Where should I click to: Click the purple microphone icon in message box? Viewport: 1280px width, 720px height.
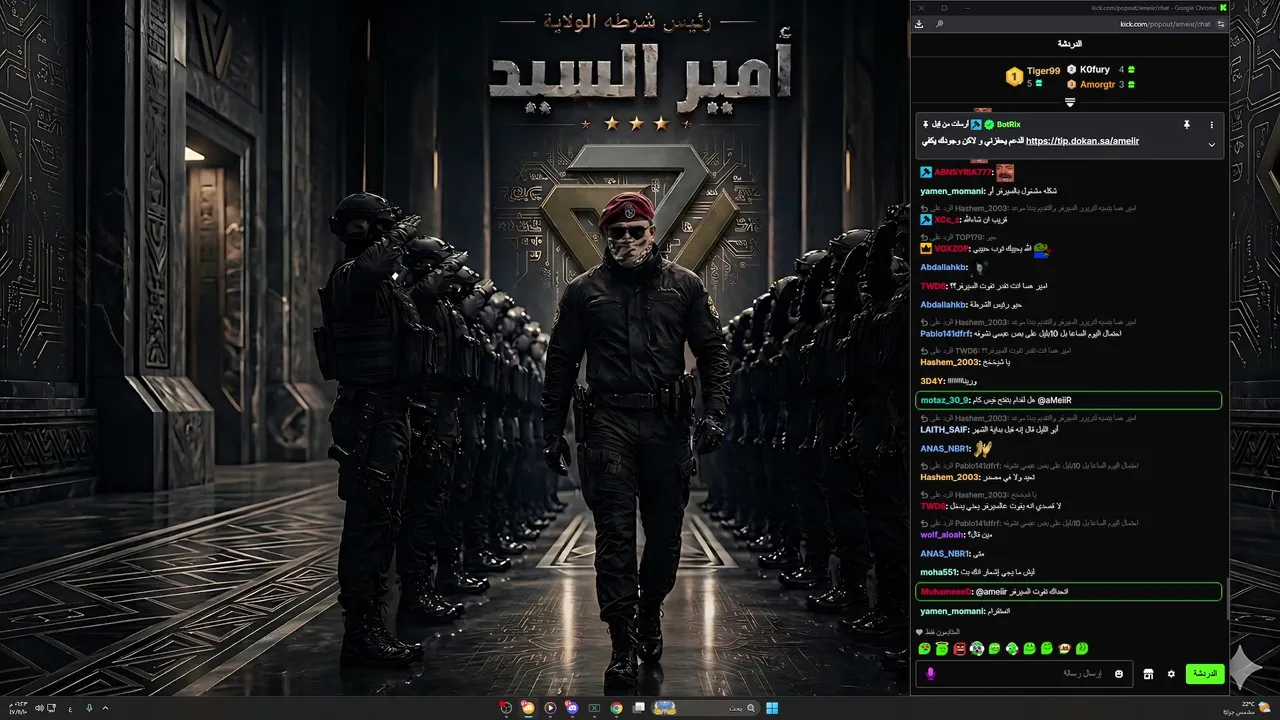(930, 674)
